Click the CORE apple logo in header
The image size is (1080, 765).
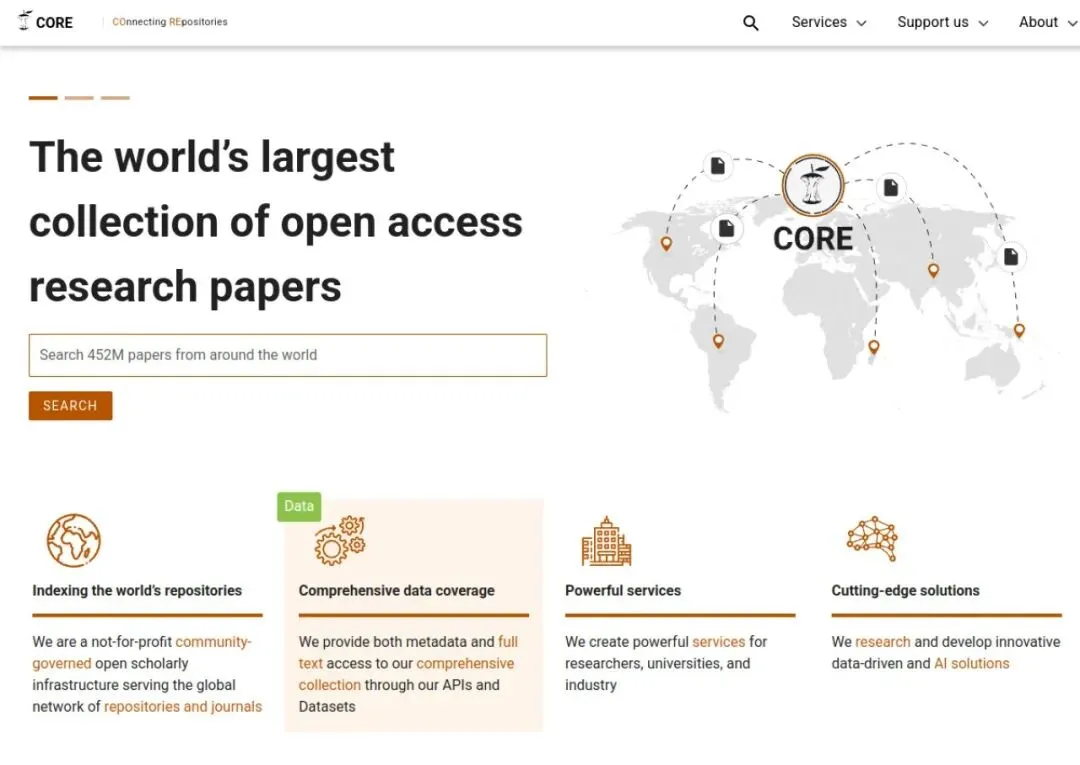[x=45, y=21]
